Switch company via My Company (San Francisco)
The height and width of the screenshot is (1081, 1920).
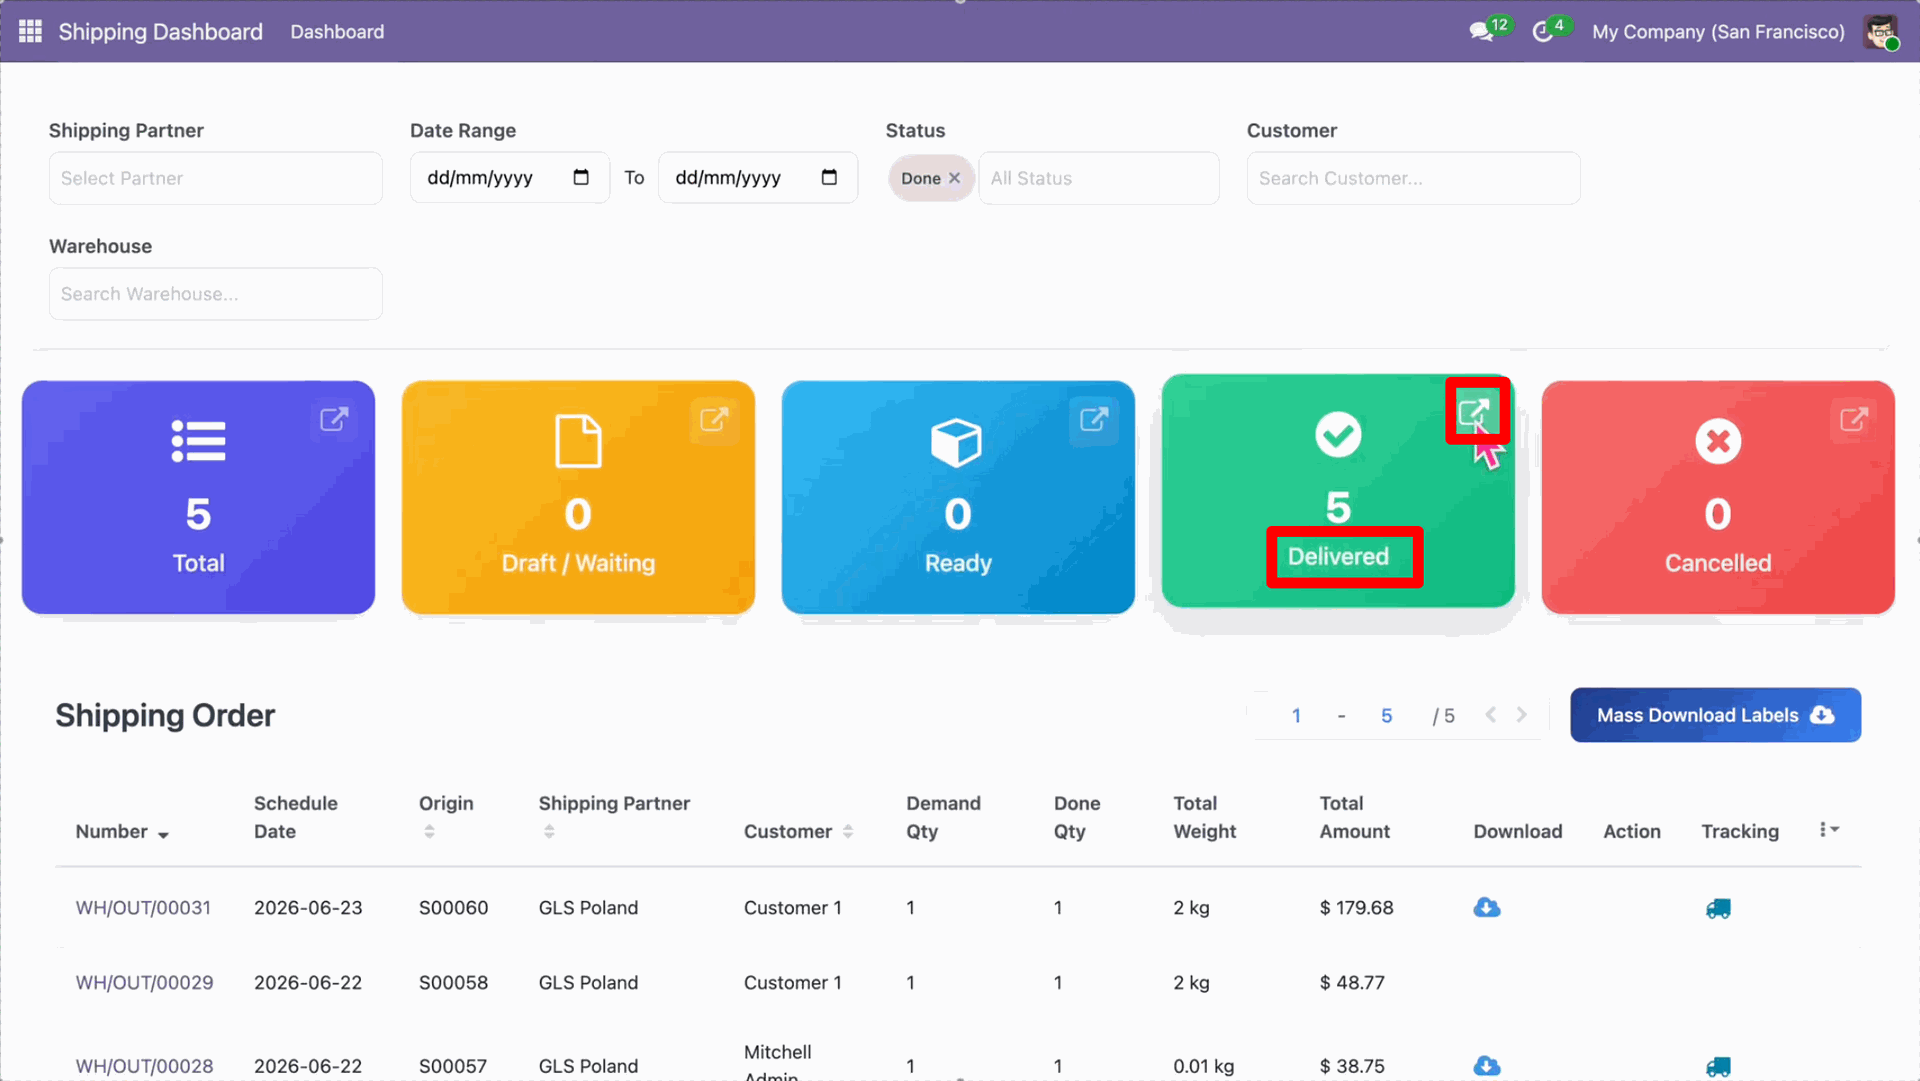[x=1718, y=32]
